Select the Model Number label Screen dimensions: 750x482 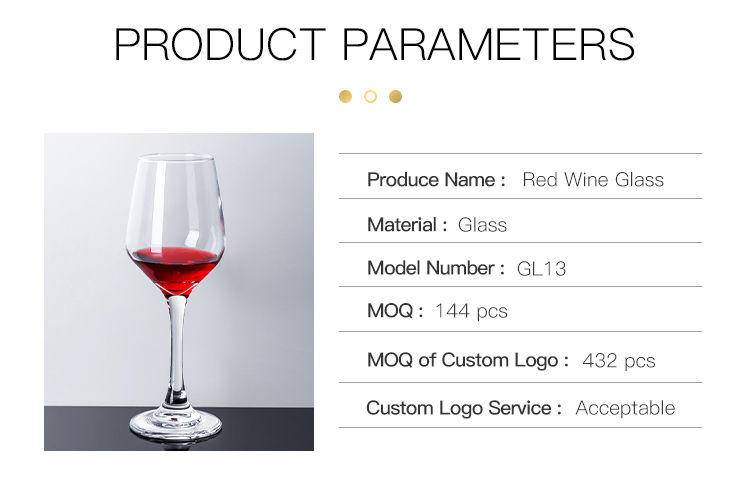pos(436,268)
